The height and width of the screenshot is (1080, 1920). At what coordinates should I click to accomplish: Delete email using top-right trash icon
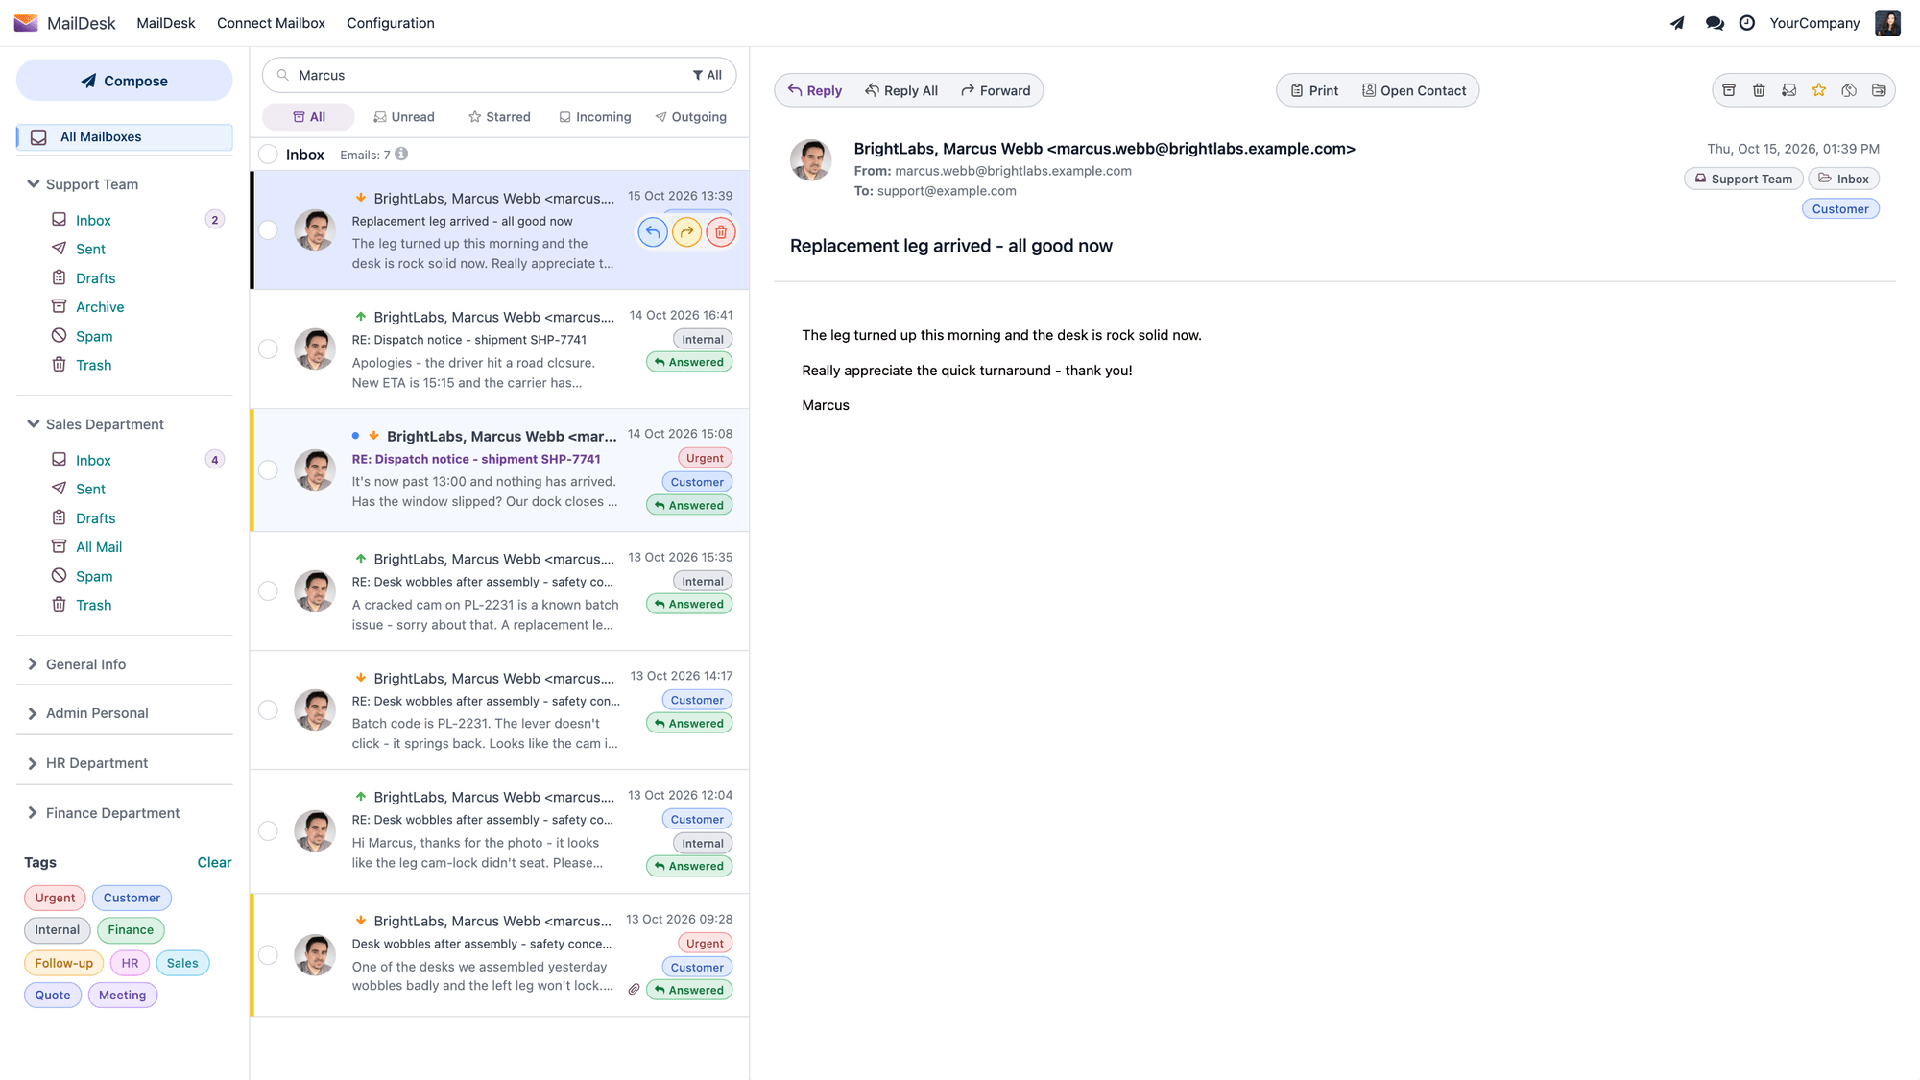[x=1759, y=90]
